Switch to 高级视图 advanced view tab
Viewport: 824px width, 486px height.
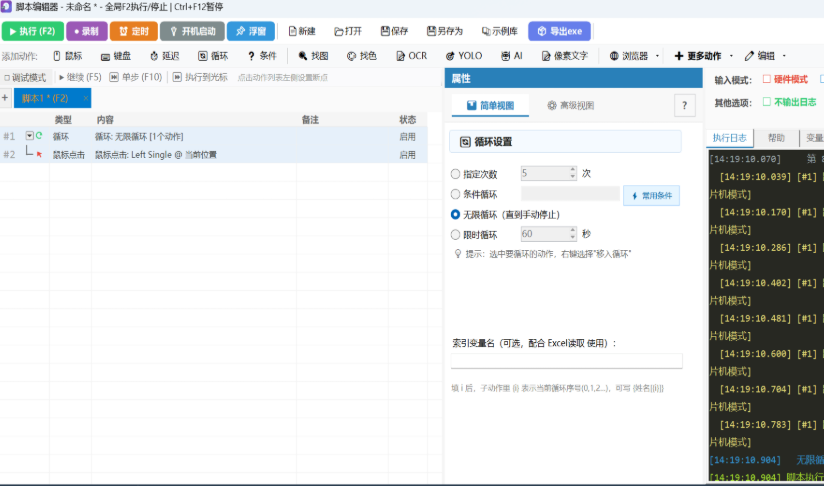pos(571,106)
